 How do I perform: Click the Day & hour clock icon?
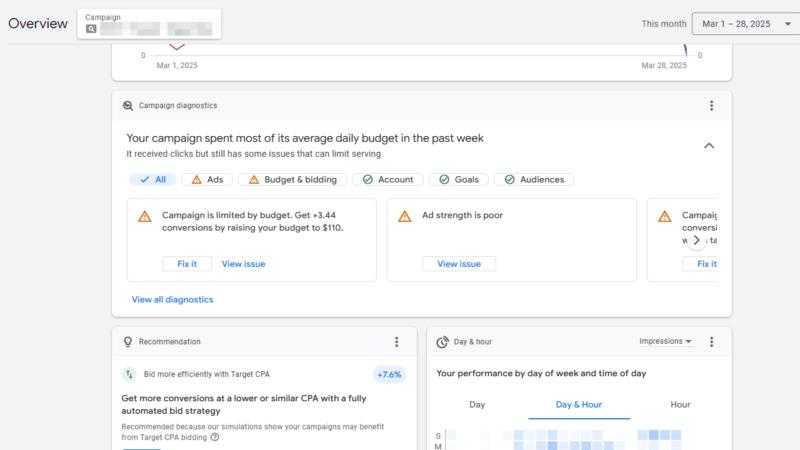pyautogui.click(x=442, y=342)
